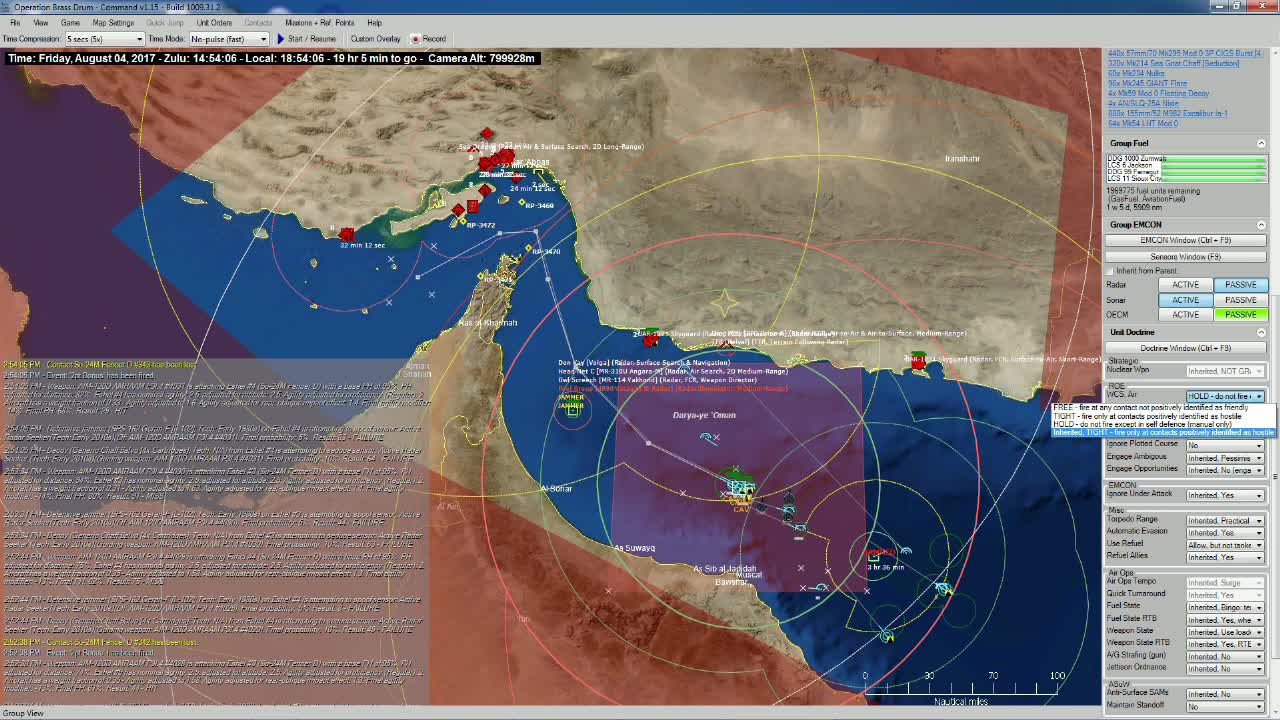Viewport: 1280px width, 720px height.
Task: Set Sonar to PASSIVE
Action: pos(1240,300)
